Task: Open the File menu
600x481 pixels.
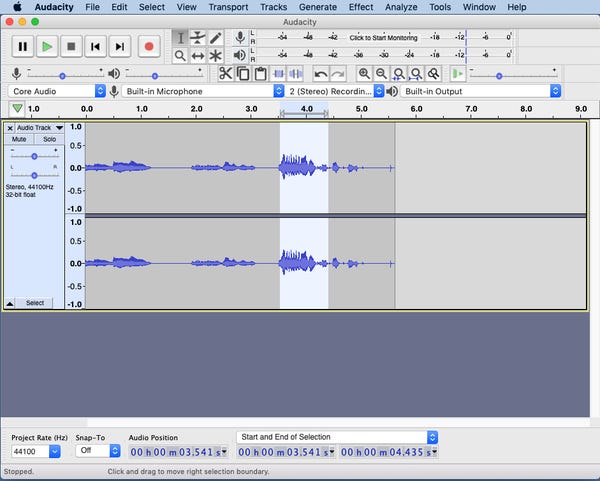Action: [x=92, y=7]
